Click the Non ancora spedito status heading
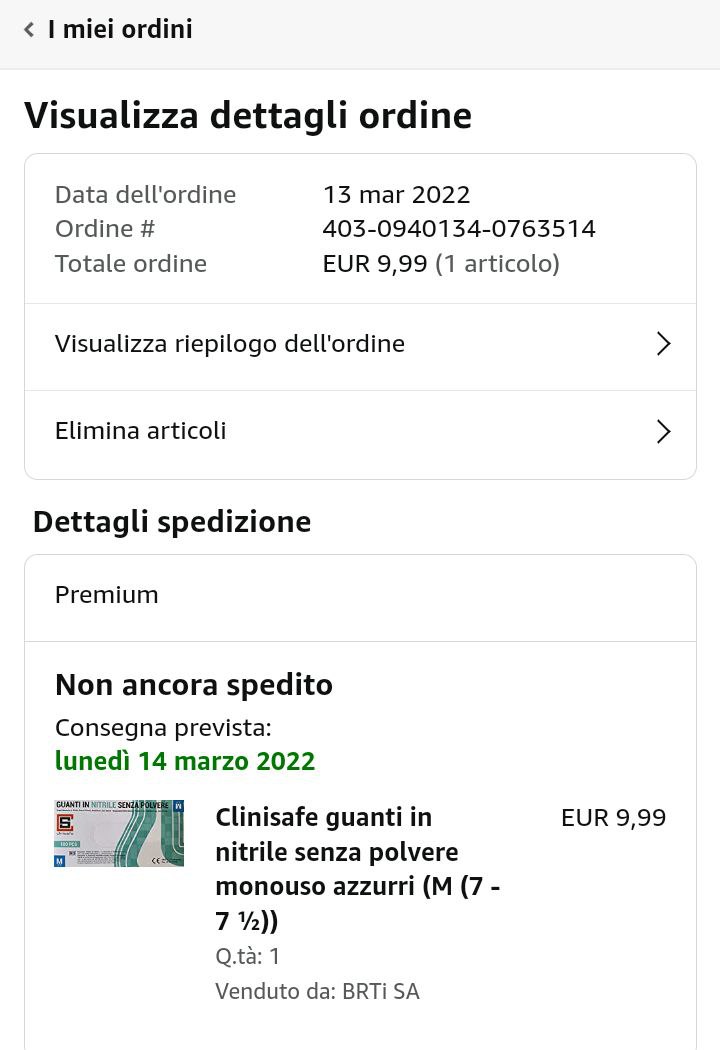The width and height of the screenshot is (720, 1050). [x=194, y=685]
